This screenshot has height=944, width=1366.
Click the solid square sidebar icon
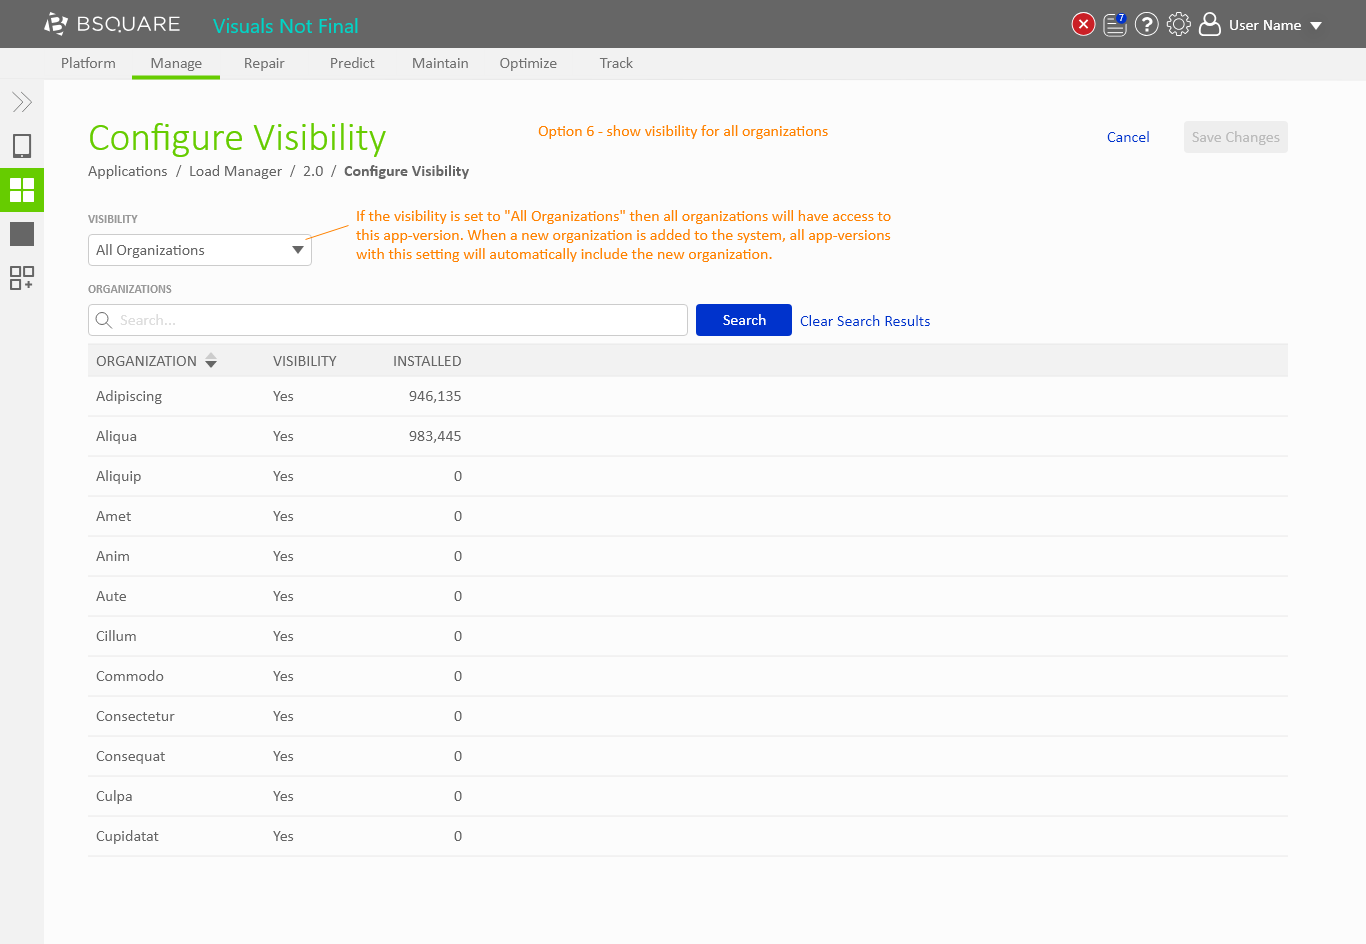[x=22, y=234]
